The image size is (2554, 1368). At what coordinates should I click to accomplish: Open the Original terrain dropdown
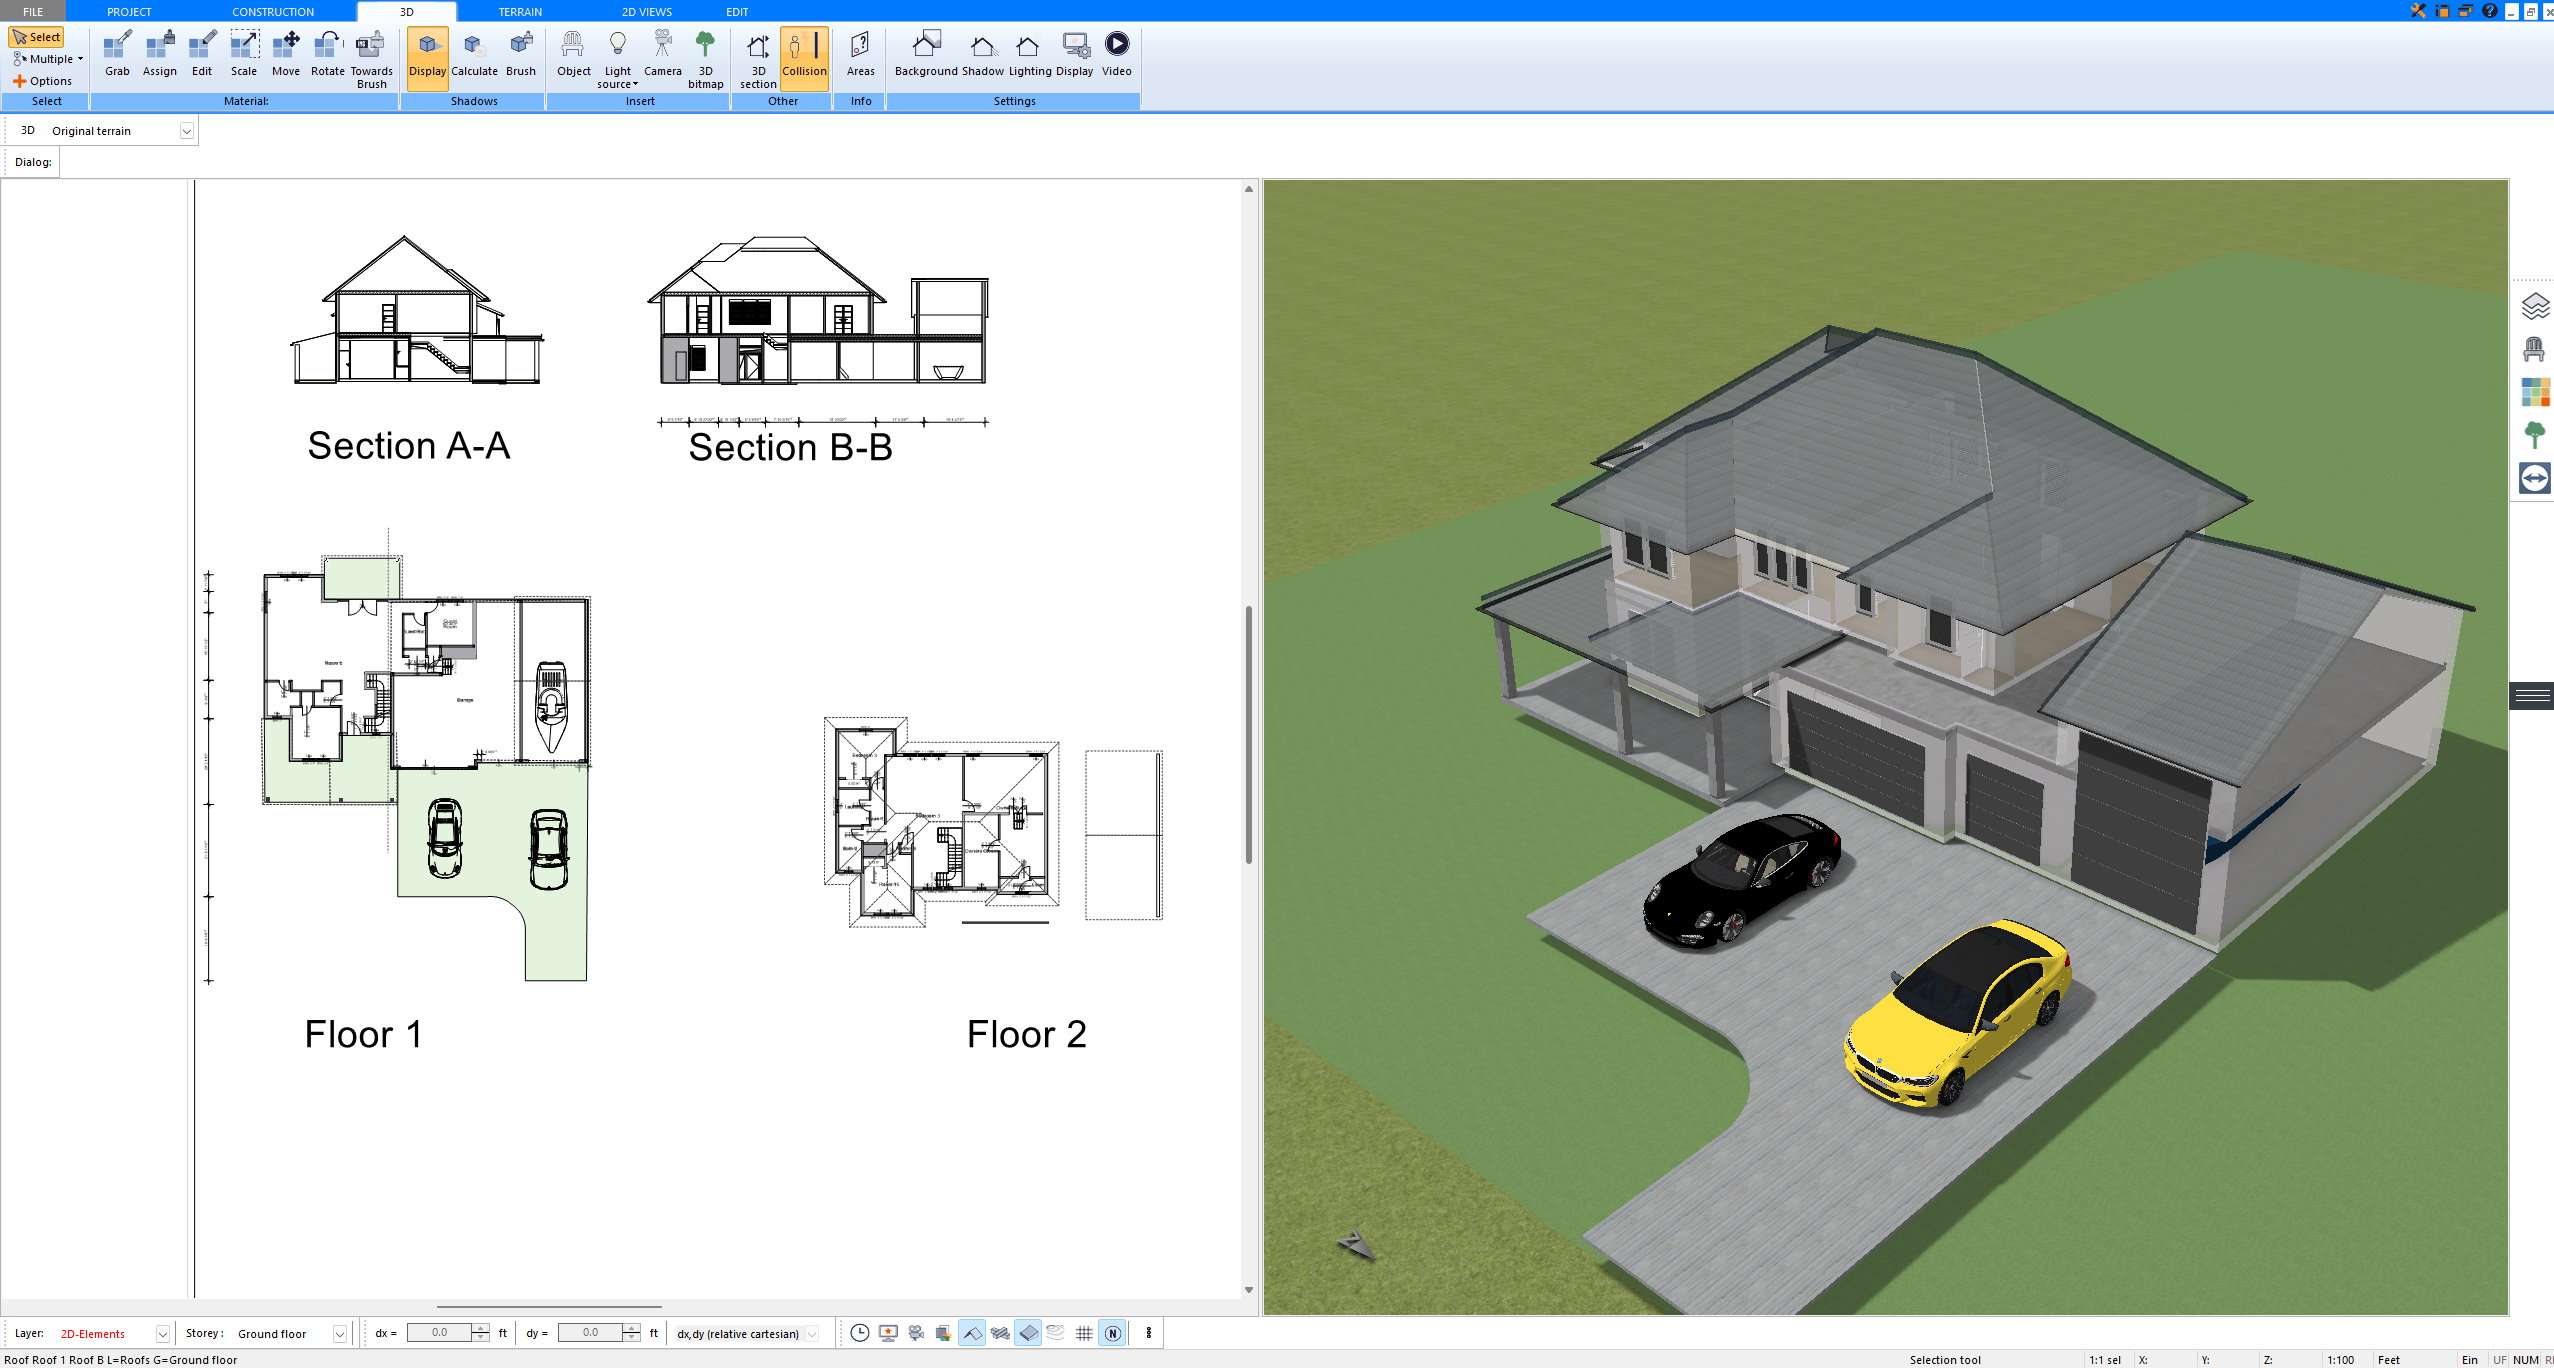tap(189, 130)
